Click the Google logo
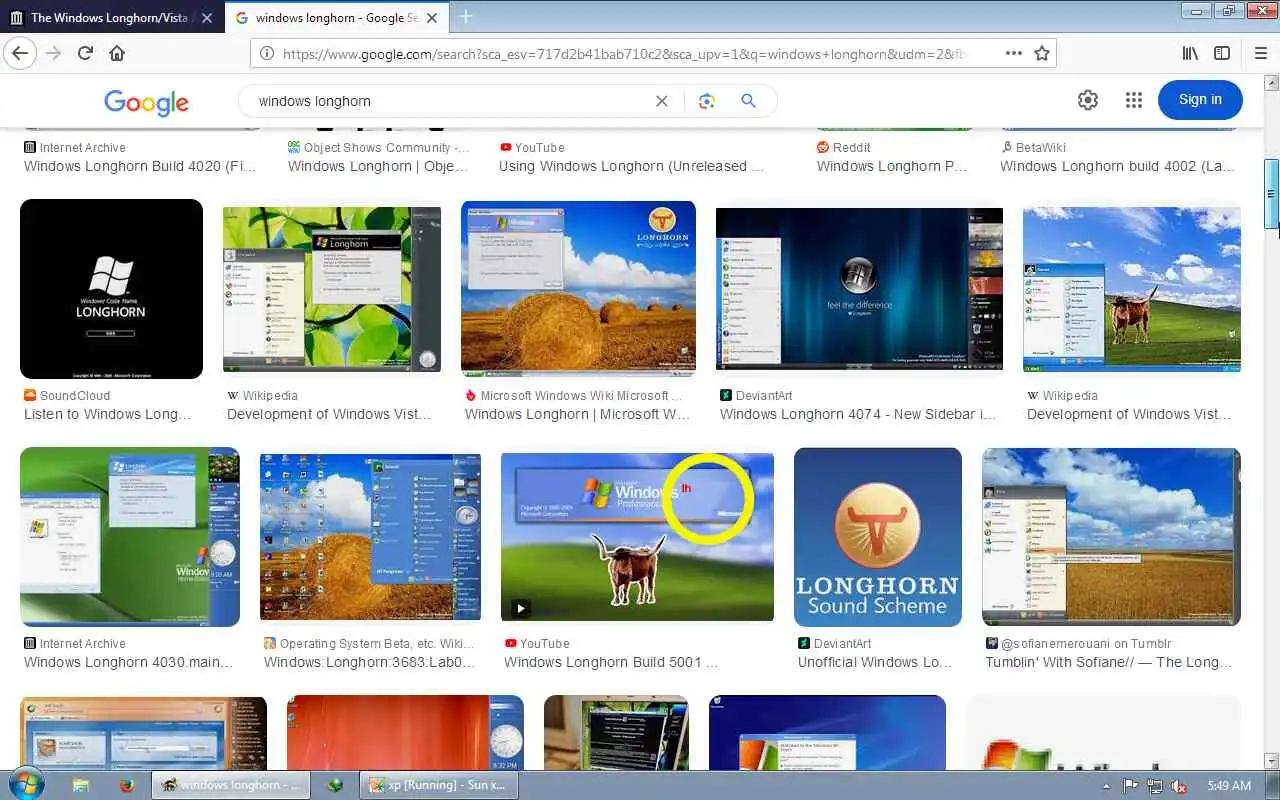 [x=146, y=102]
